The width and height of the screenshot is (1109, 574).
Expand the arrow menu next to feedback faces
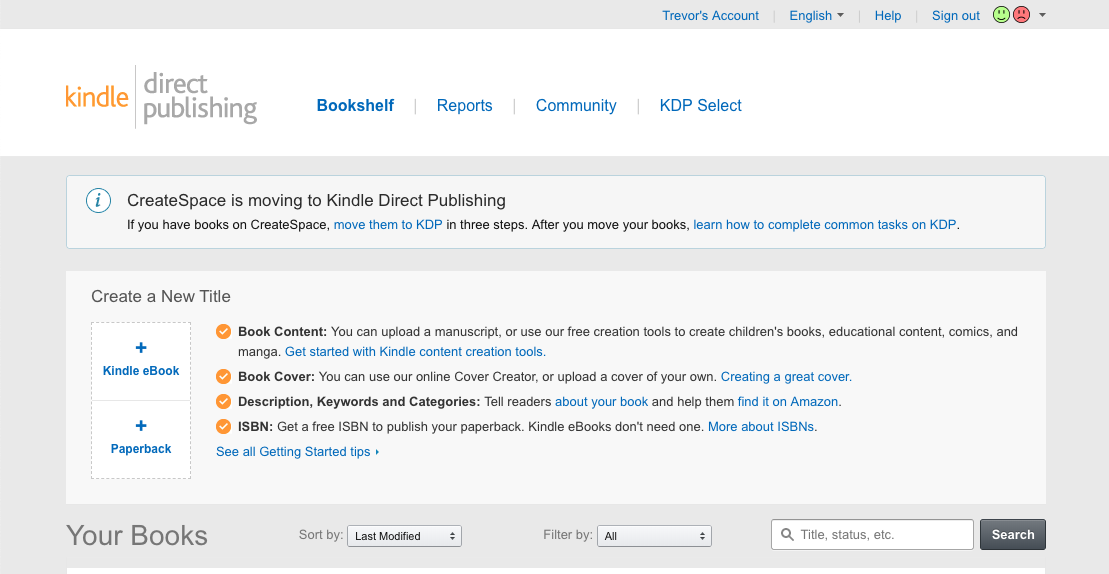coord(1043,15)
